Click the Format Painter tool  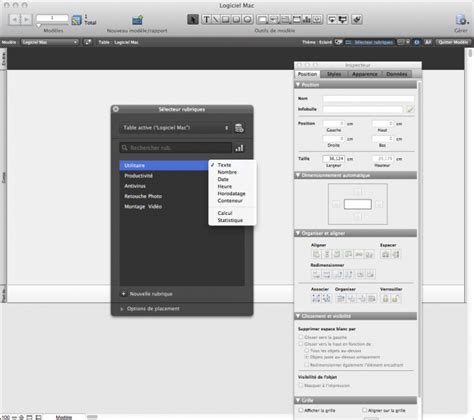(357, 19)
